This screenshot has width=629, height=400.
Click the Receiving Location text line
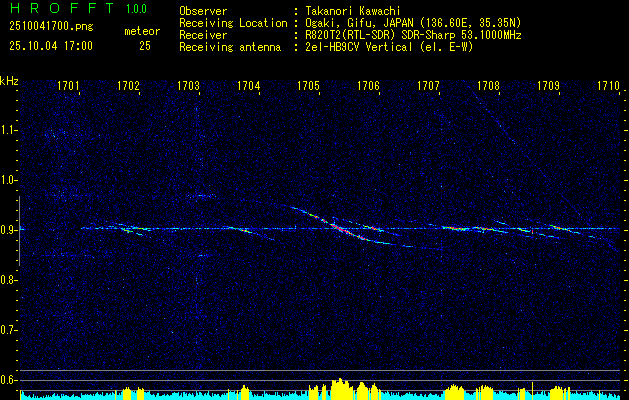pyautogui.click(x=350, y=23)
